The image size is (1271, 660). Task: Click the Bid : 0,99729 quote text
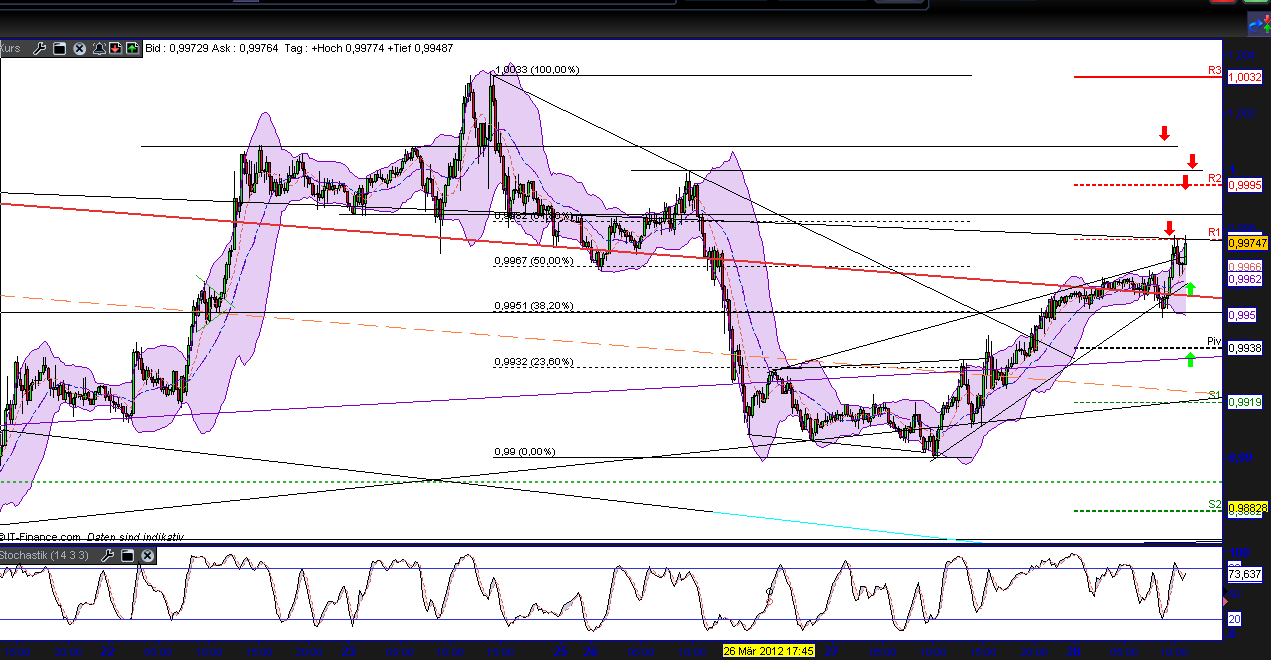pos(178,47)
